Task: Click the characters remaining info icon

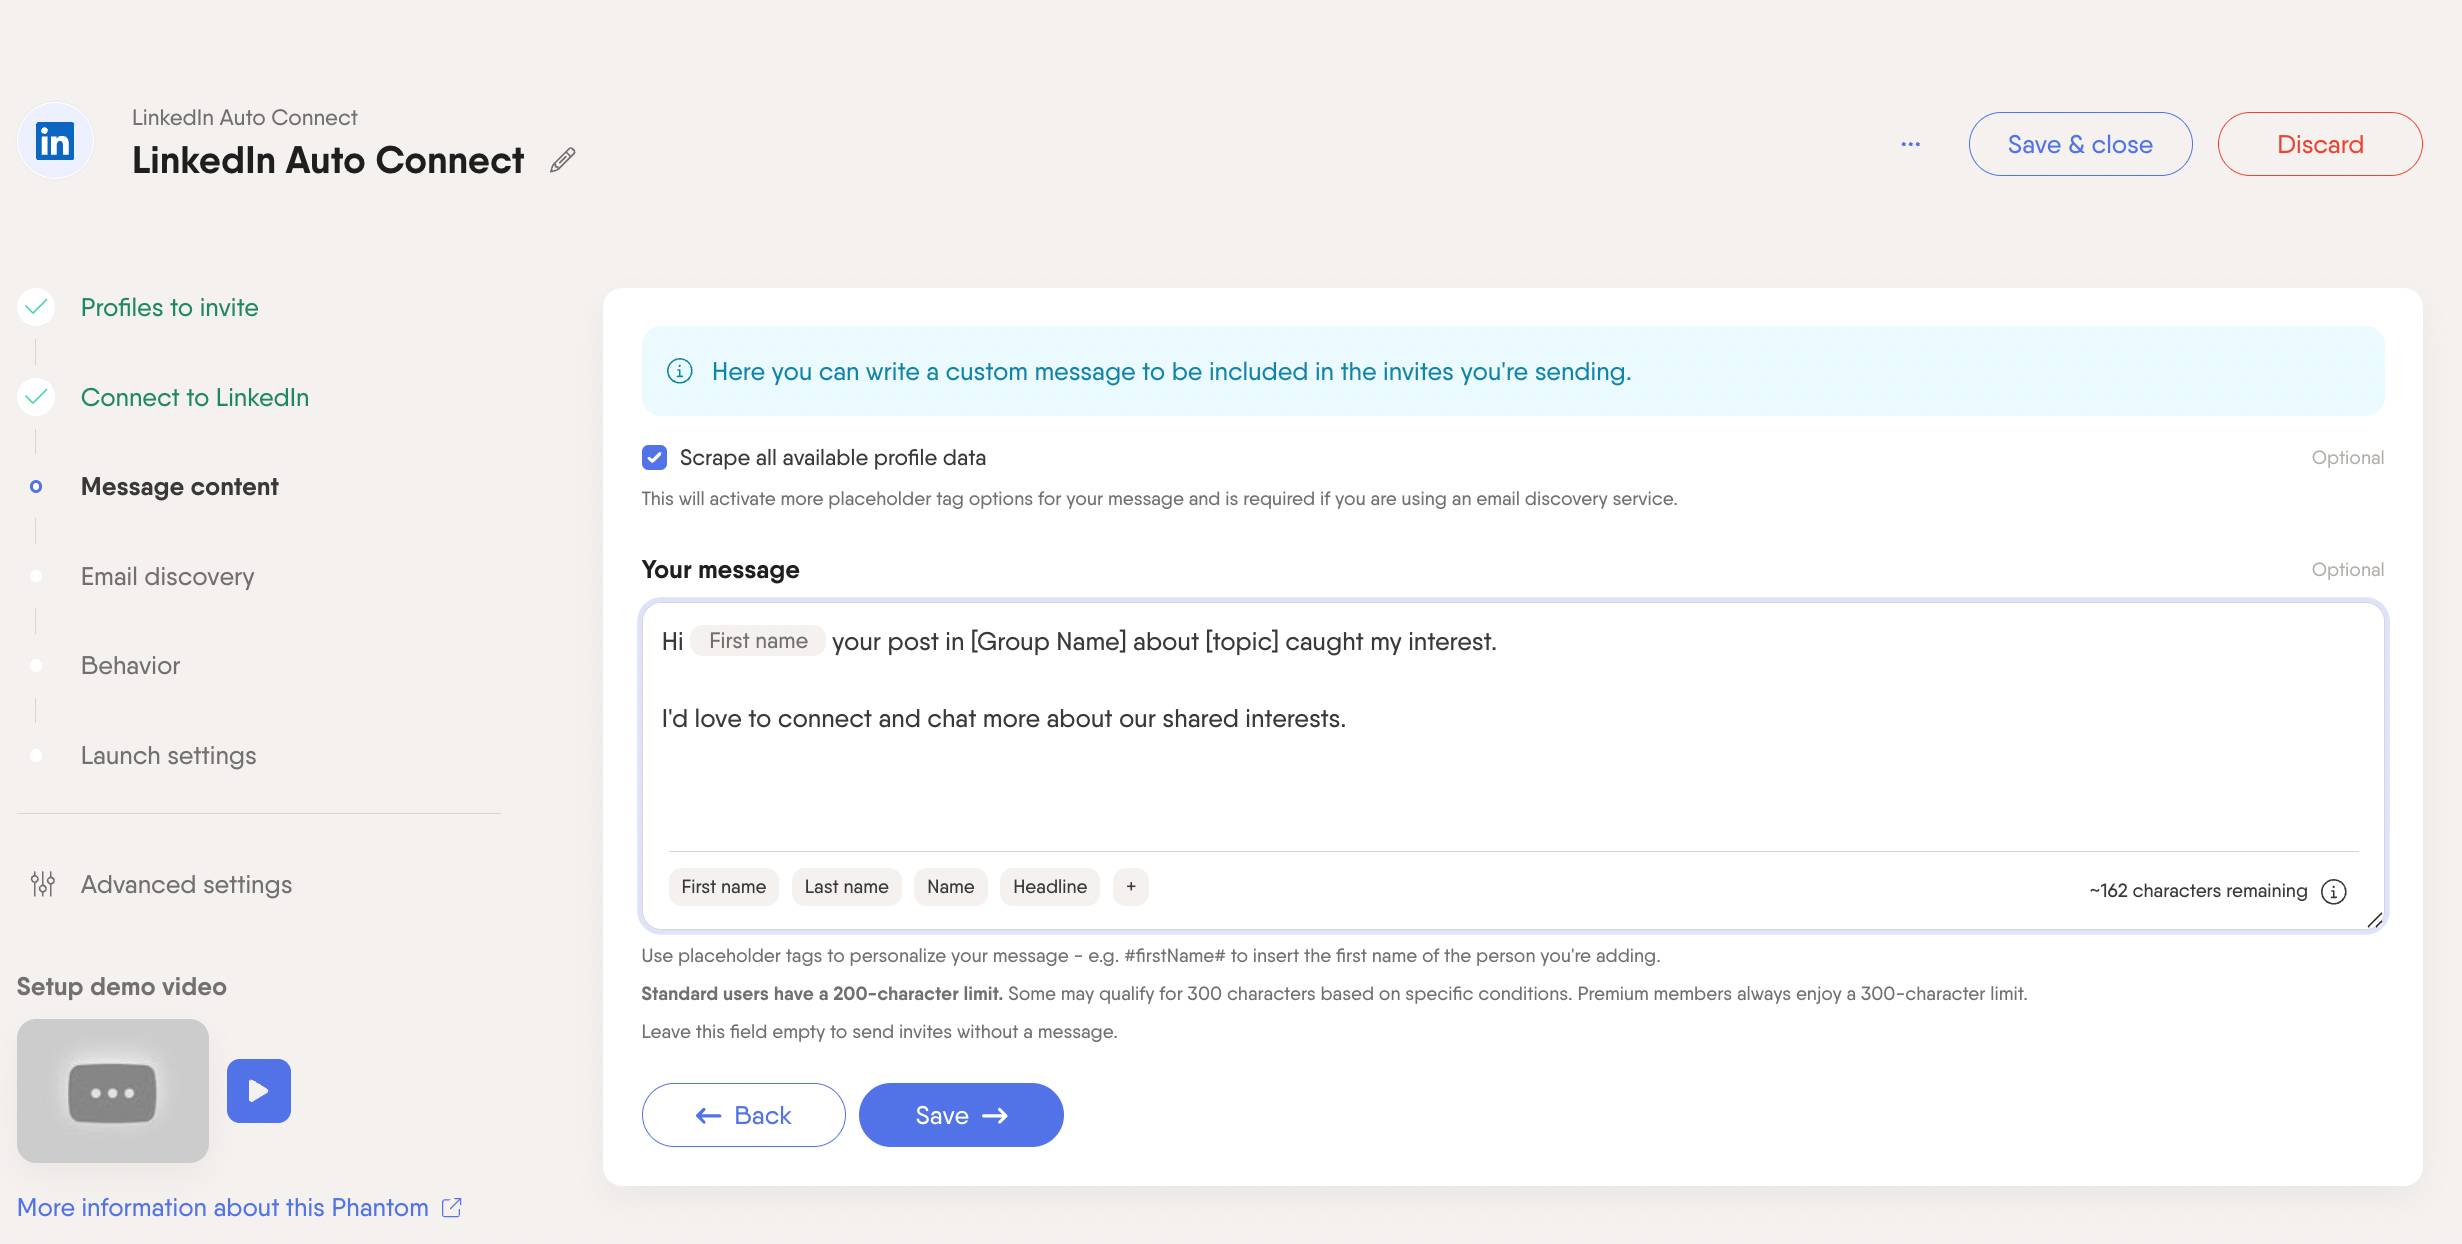Action: (2333, 891)
